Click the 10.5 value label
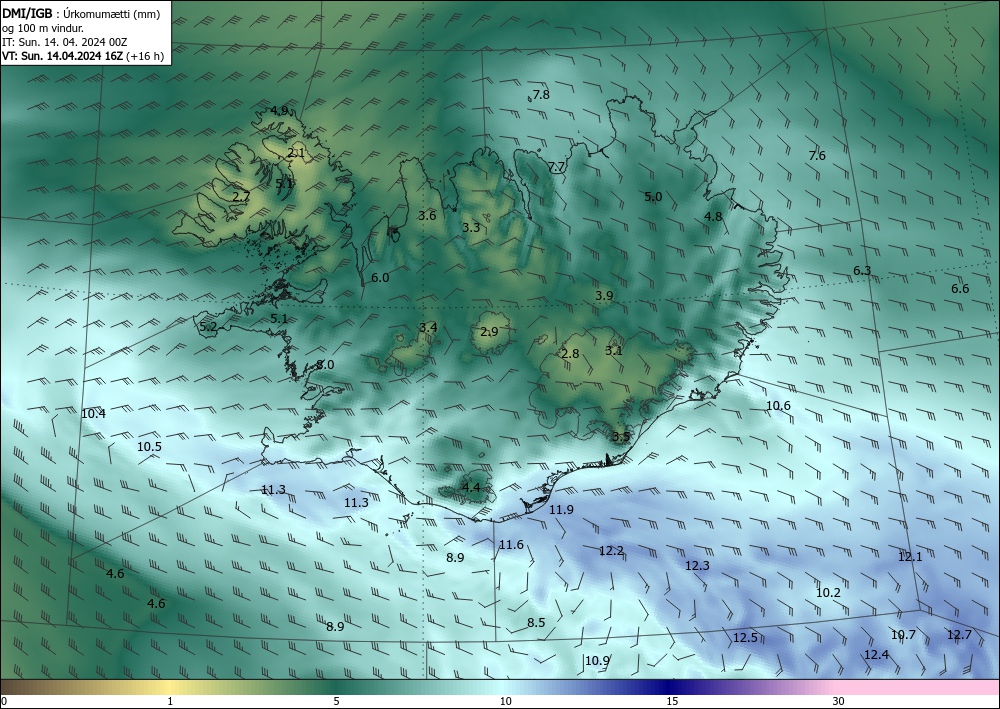The width and height of the screenshot is (1000, 709). coord(149,446)
